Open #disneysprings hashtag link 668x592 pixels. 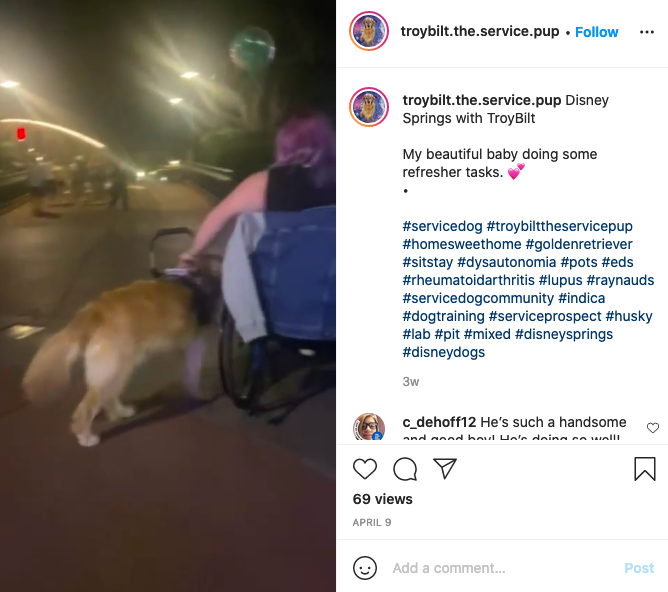click(564, 334)
